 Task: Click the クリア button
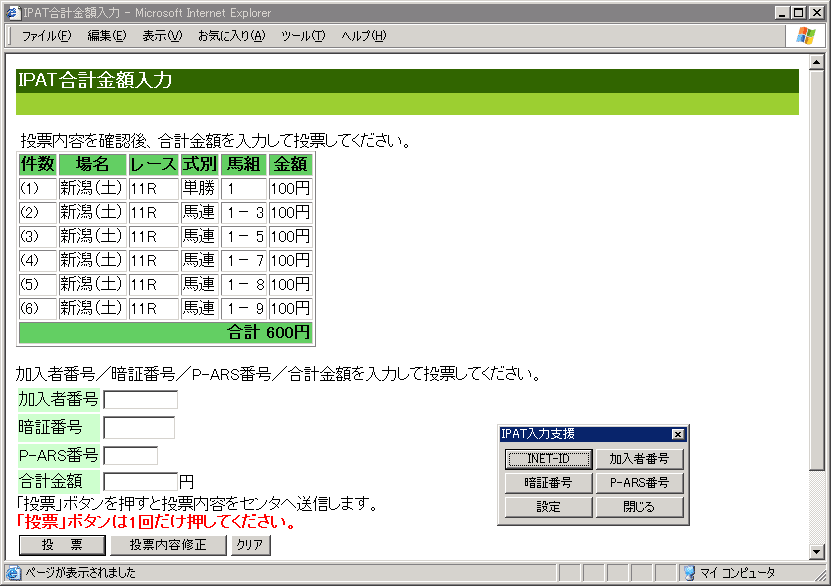(x=250, y=545)
